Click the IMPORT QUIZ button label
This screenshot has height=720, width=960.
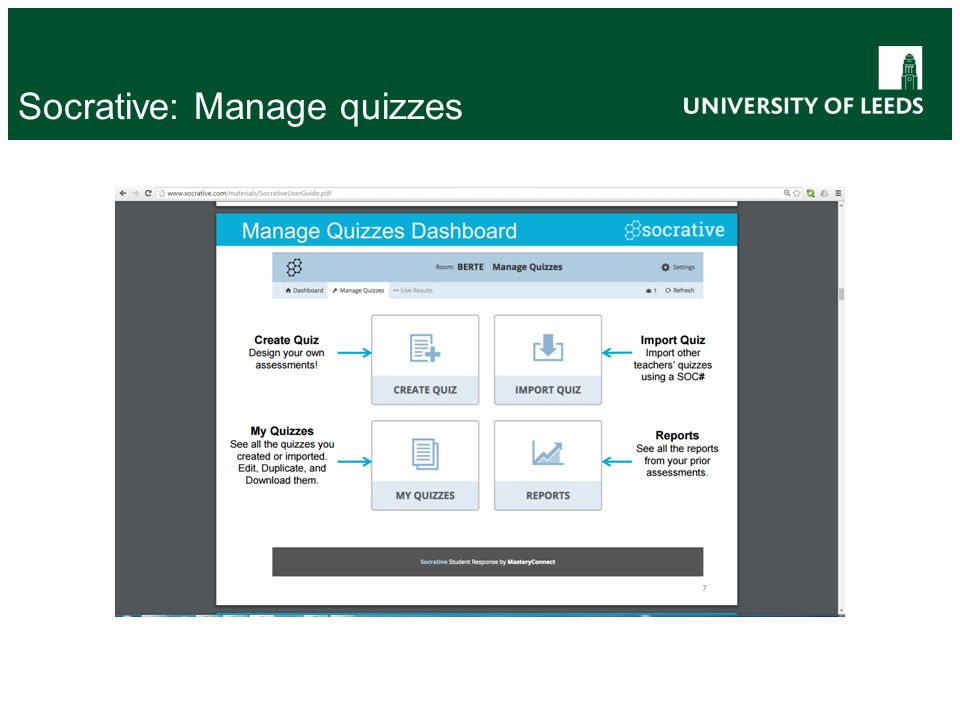tap(548, 390)
